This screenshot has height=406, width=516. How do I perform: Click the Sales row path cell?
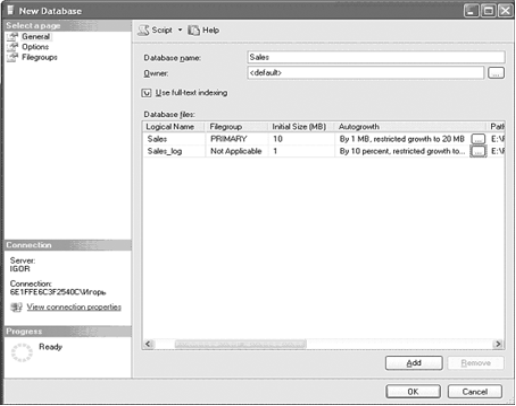[497, 139]
